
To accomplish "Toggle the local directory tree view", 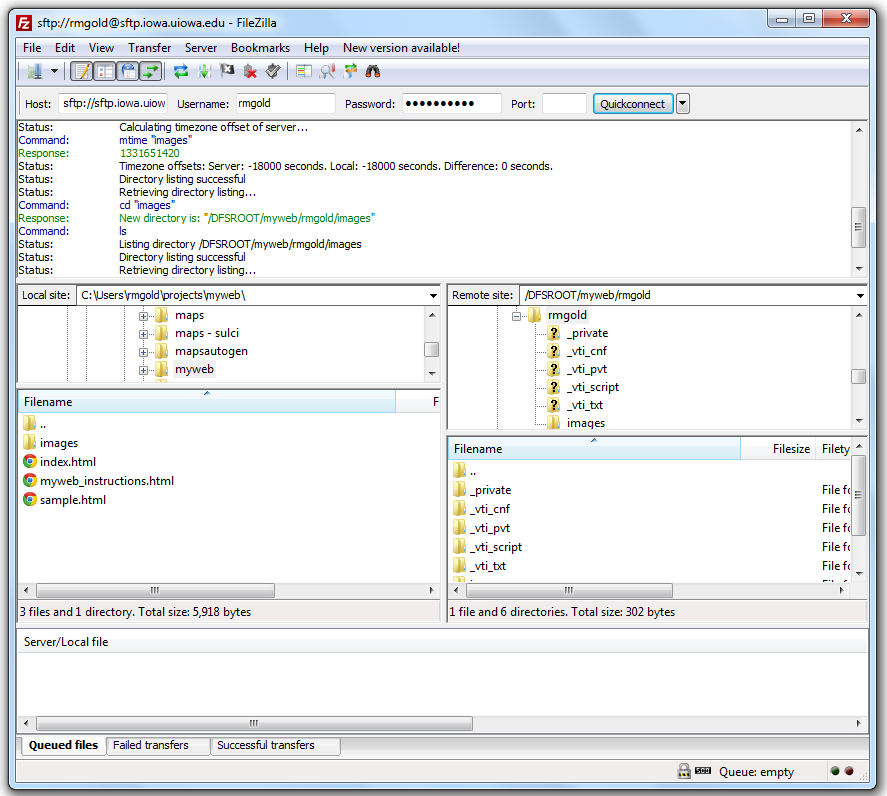I will coord(105,71).
